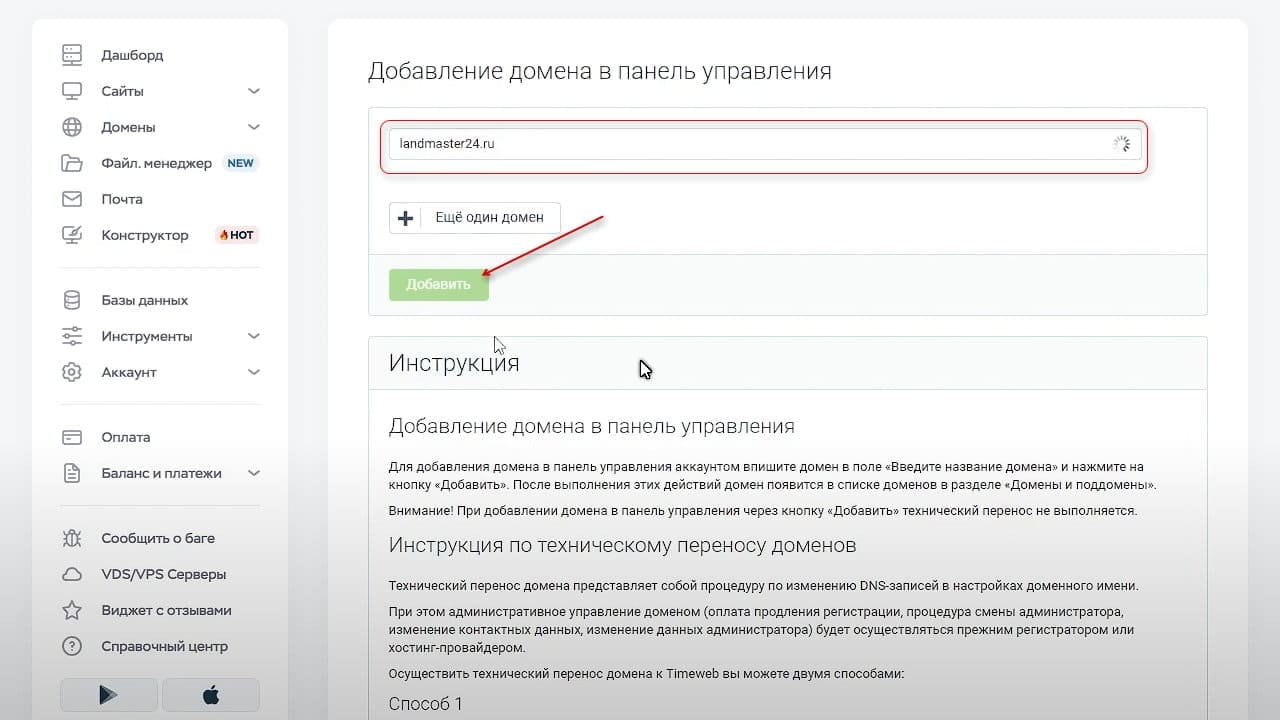Click the HOT badge beside Конструктор
Screen dimensions: 1280x720
click(x=237, y=235)
